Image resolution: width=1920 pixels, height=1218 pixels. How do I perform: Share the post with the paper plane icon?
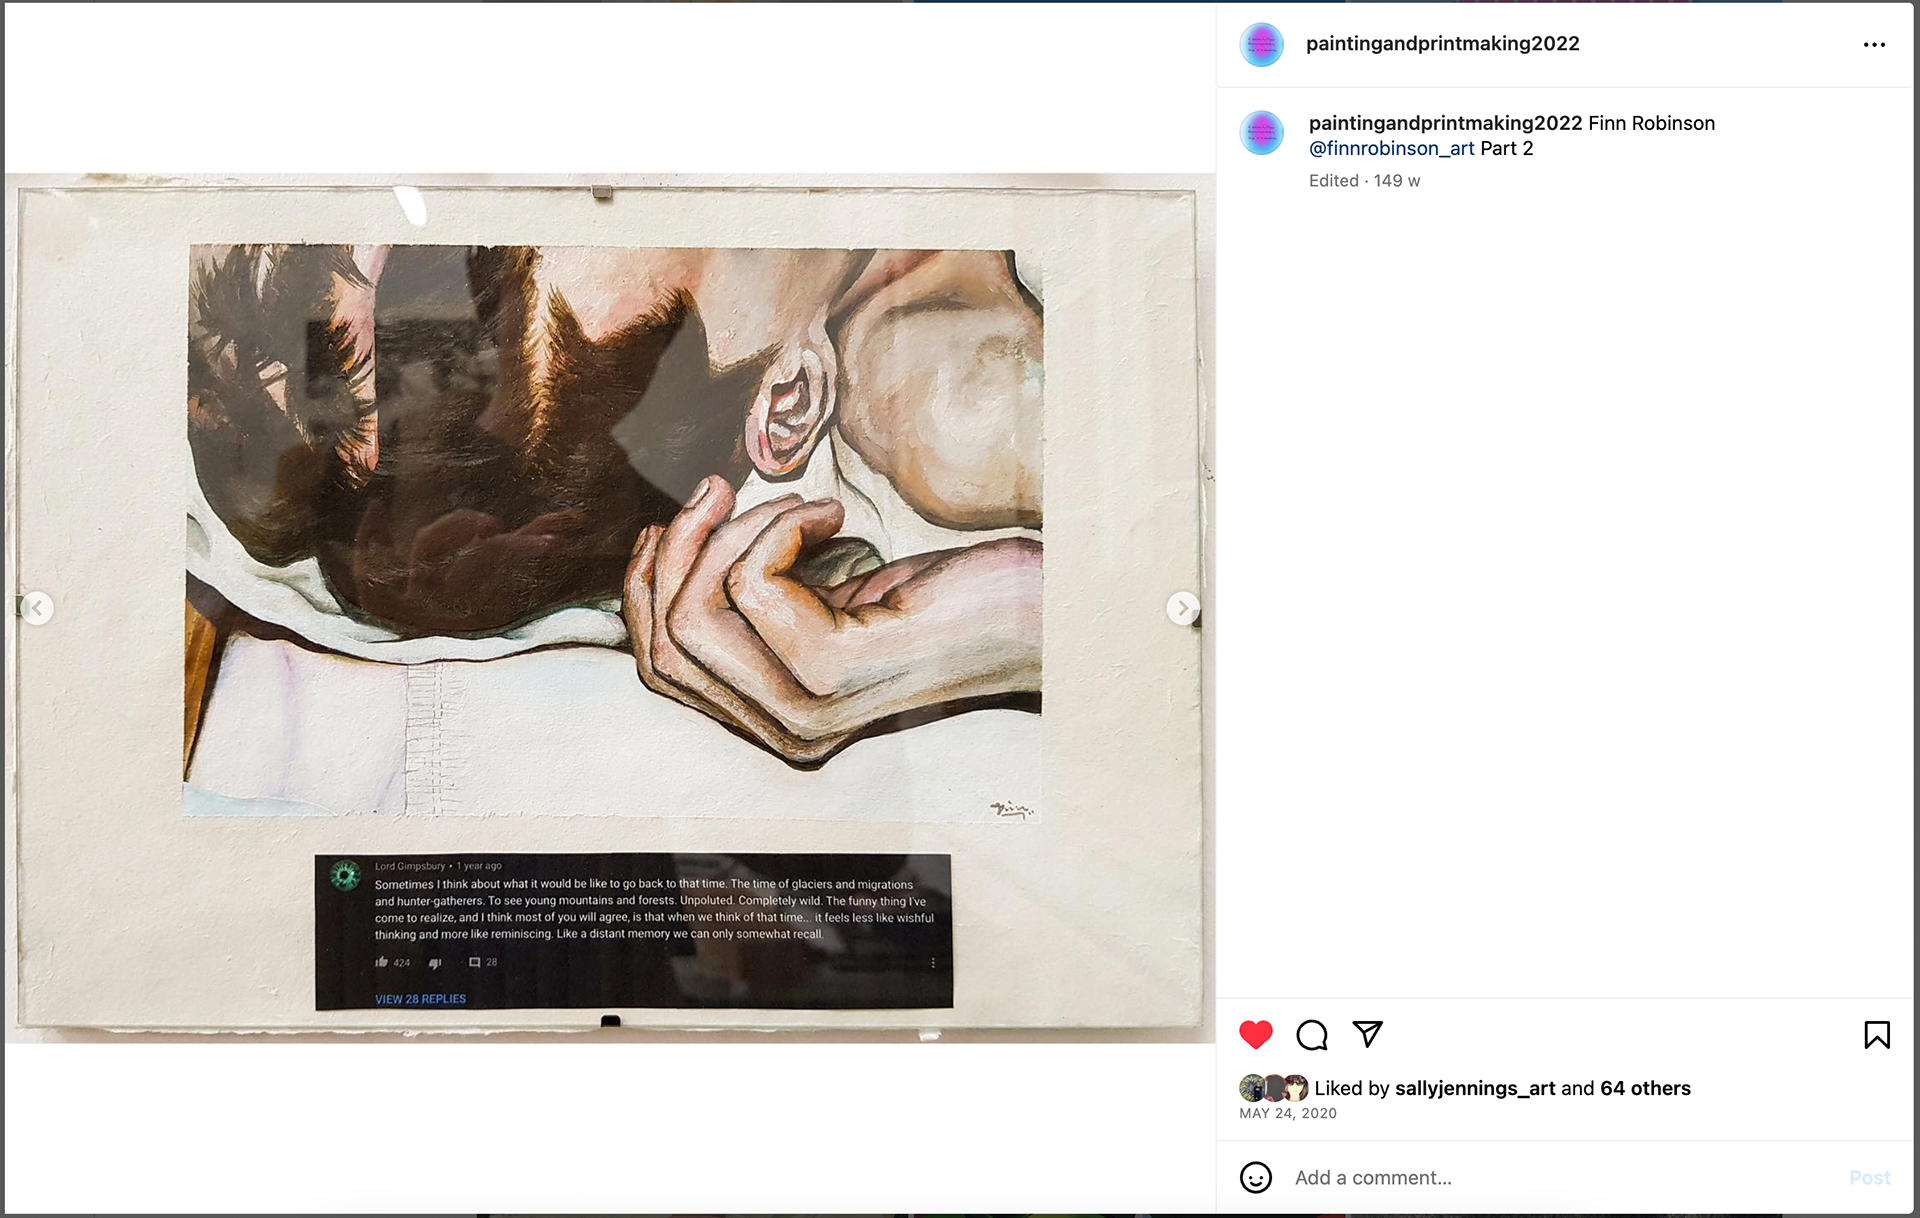(1367, 1034)
